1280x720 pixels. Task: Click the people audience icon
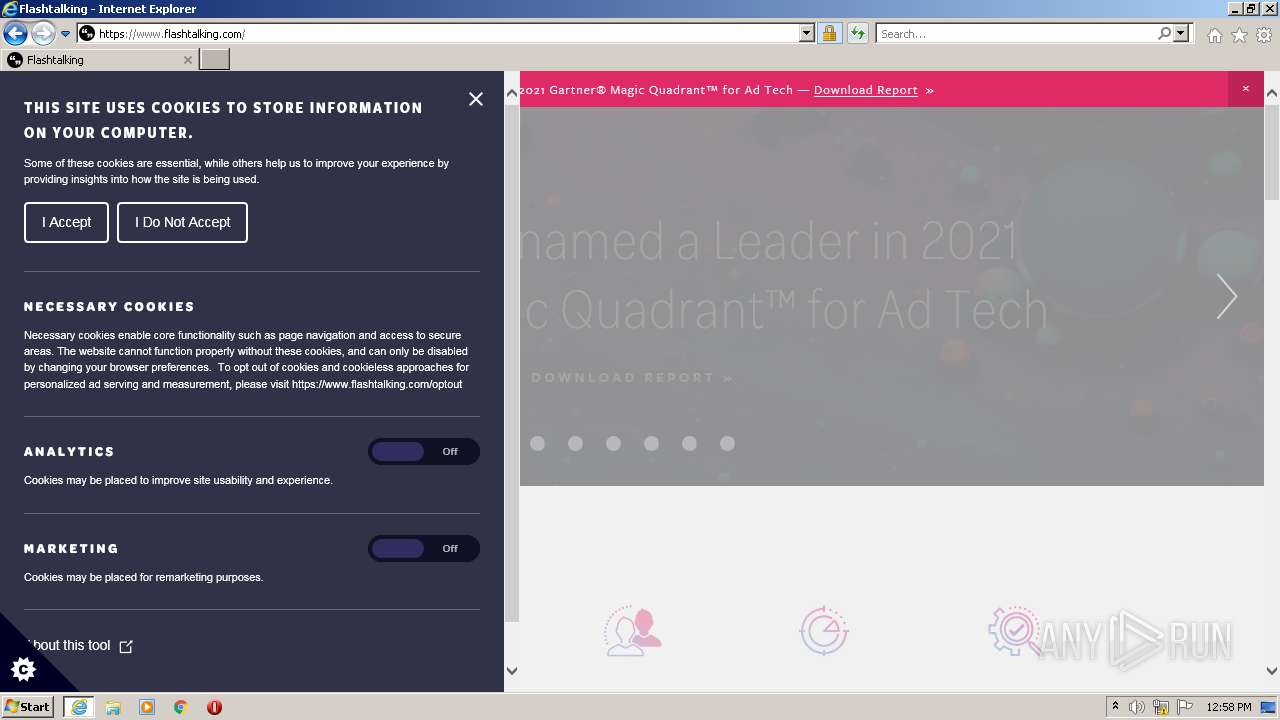pyautogui.click(x=633, y=631)
